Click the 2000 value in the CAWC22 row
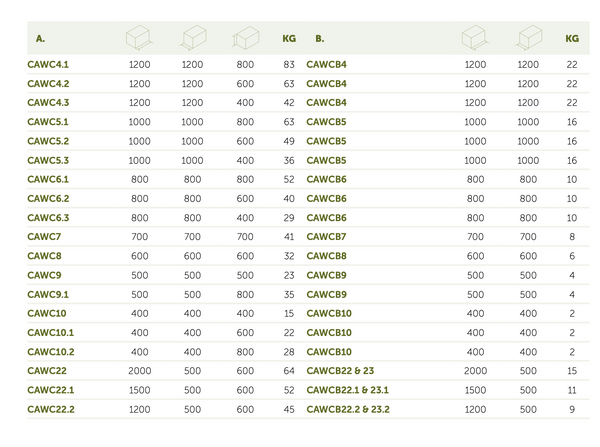The height and width of the screenshot is (447, 600). coord(139,371)
